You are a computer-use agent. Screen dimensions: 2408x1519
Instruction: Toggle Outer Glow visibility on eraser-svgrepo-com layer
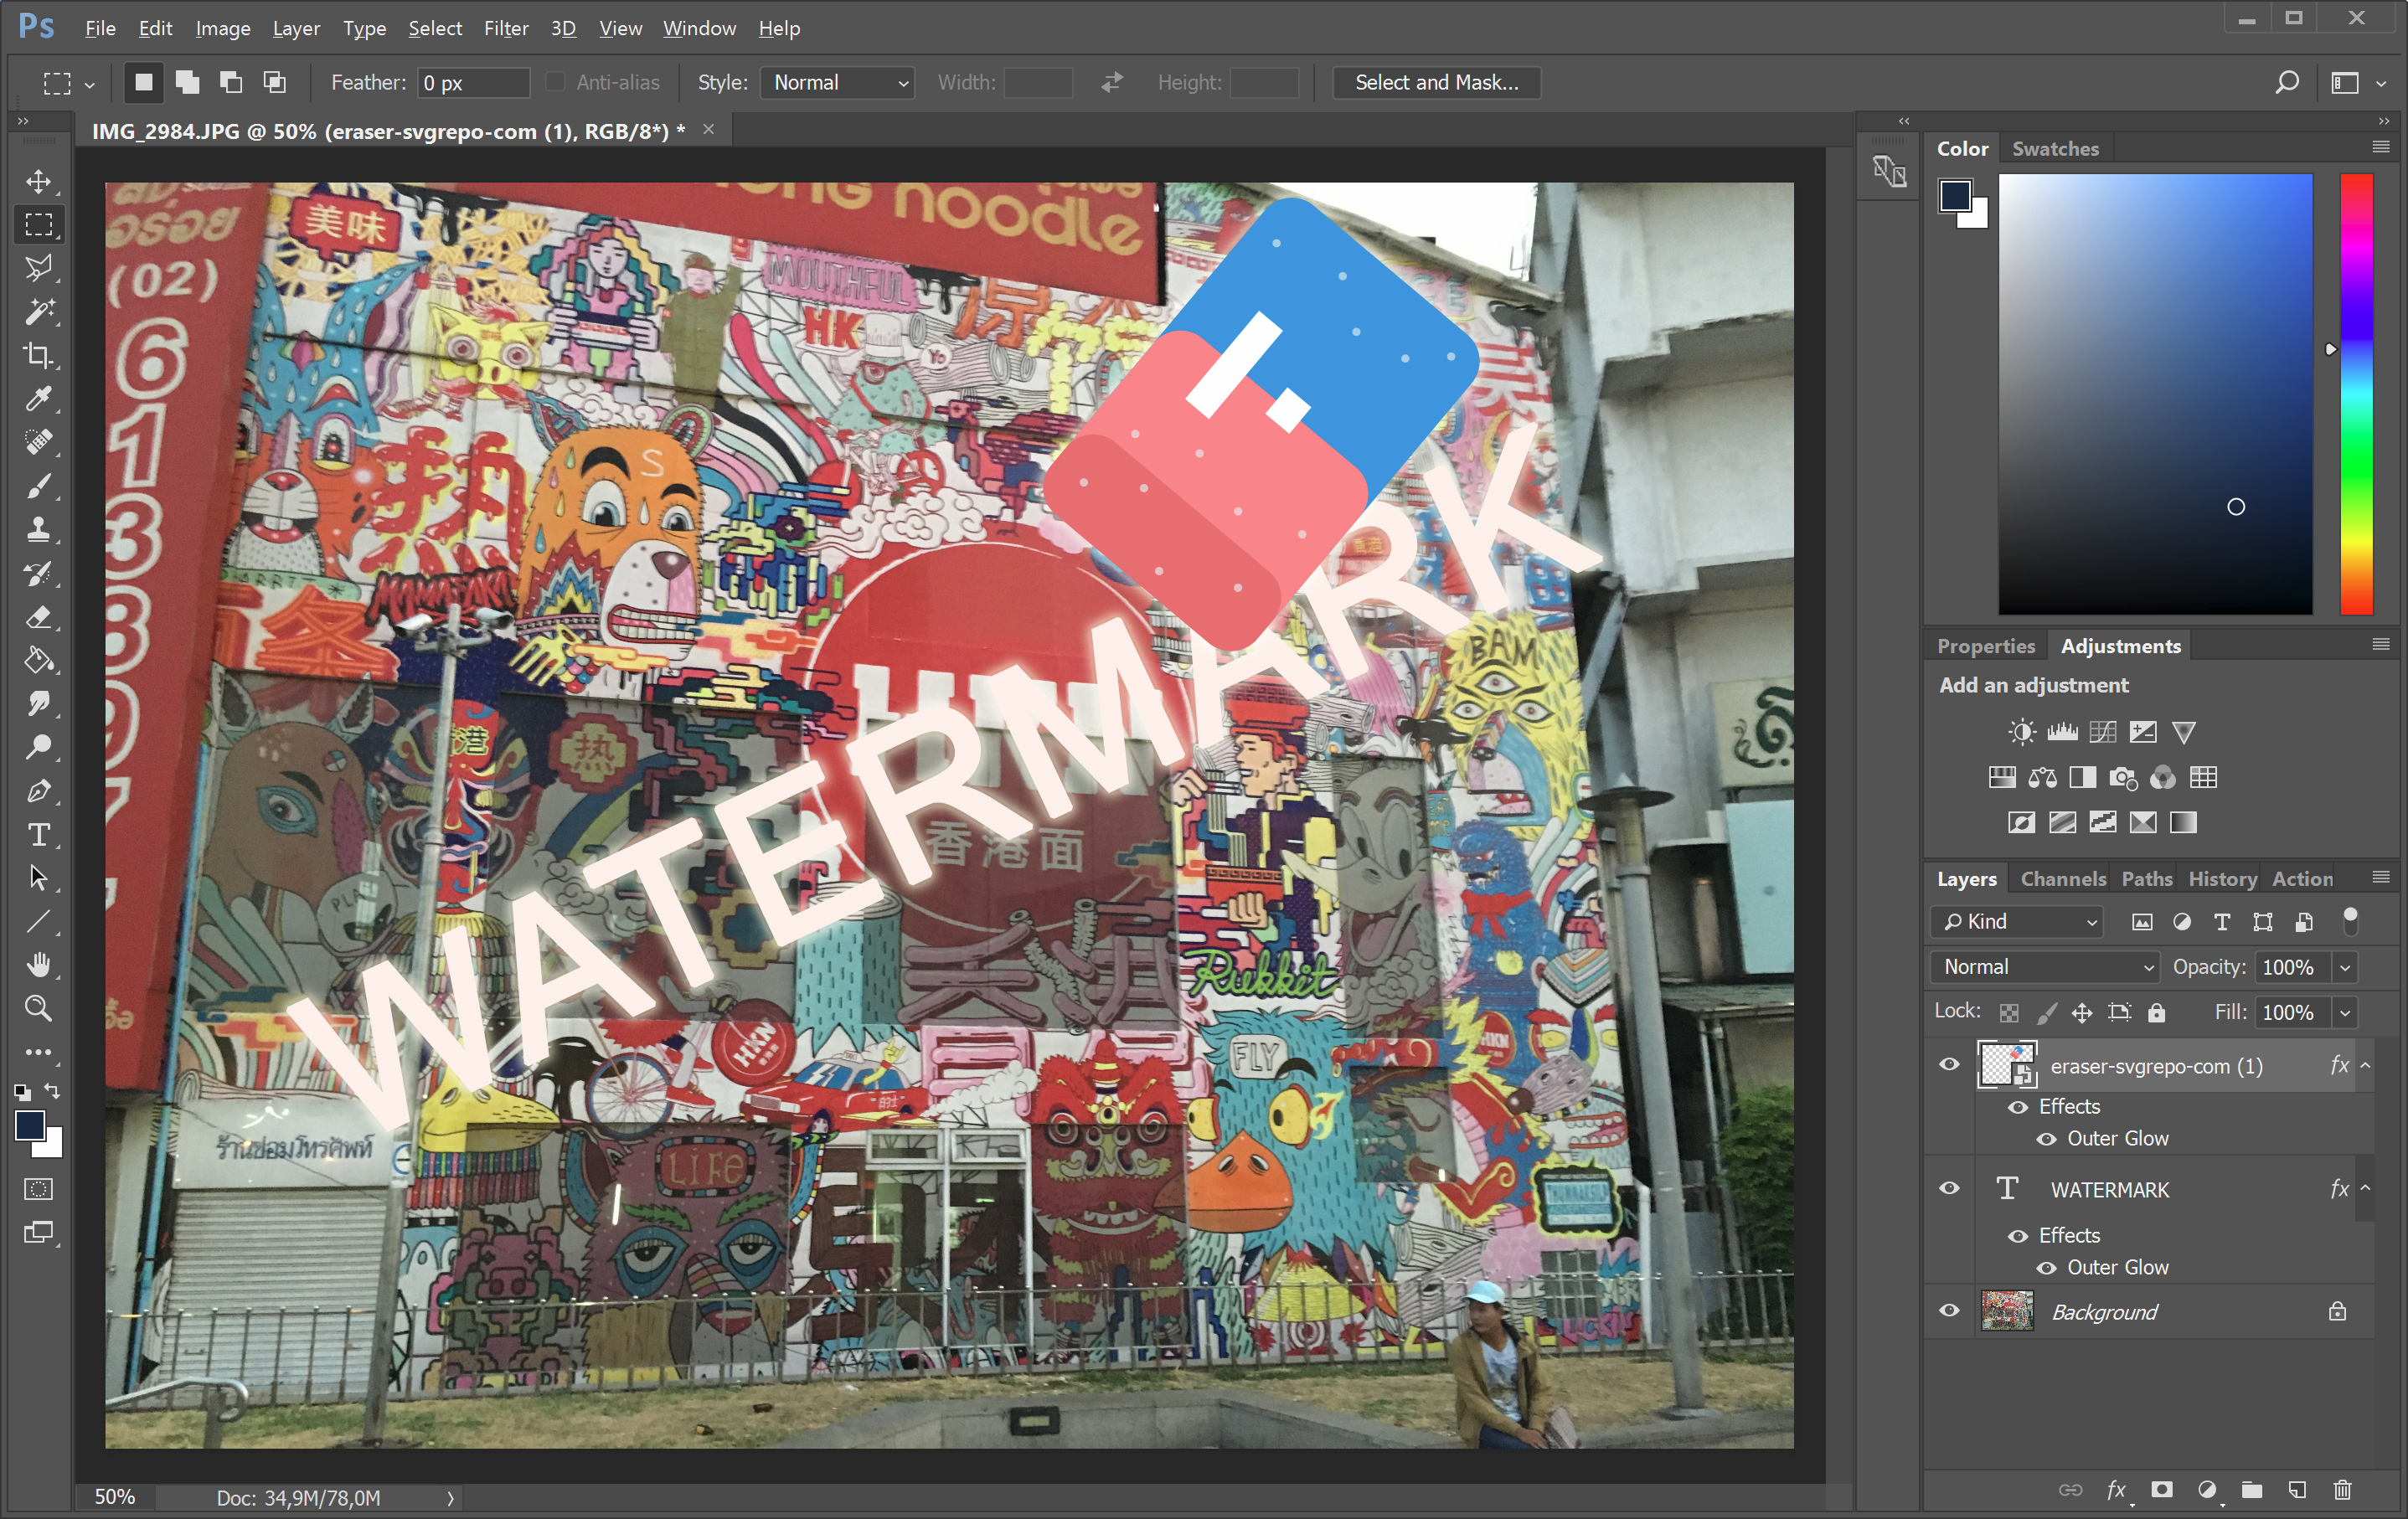pyautogui.click(x=2047, y=1139)
